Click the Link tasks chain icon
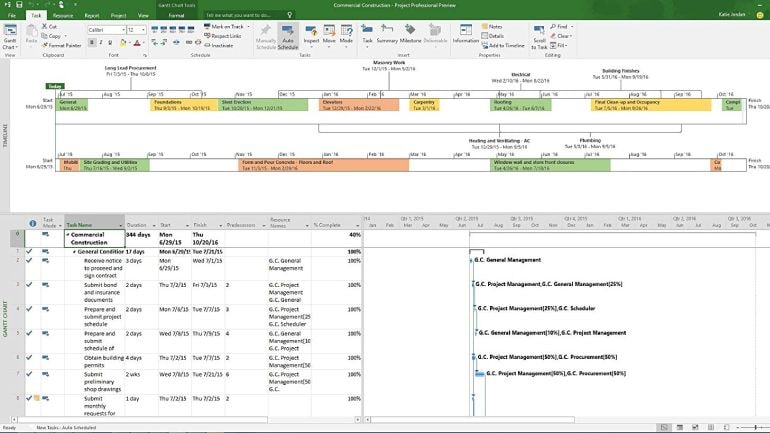The image size is (770, 433). 189,43
